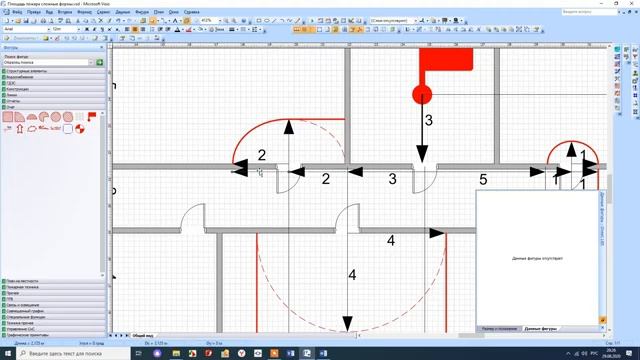Expand the Пожарная техника stencil
The image size is (640, 360).
[53, 287]
